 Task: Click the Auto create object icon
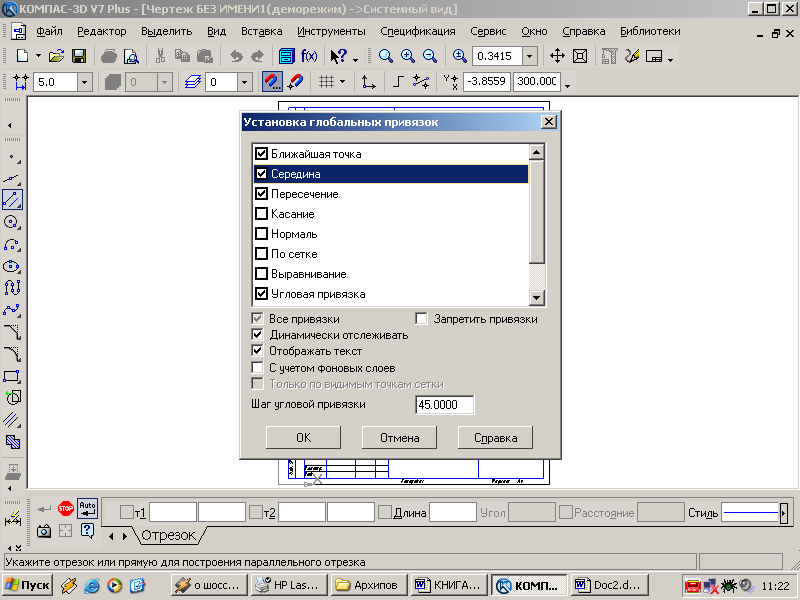87,509
